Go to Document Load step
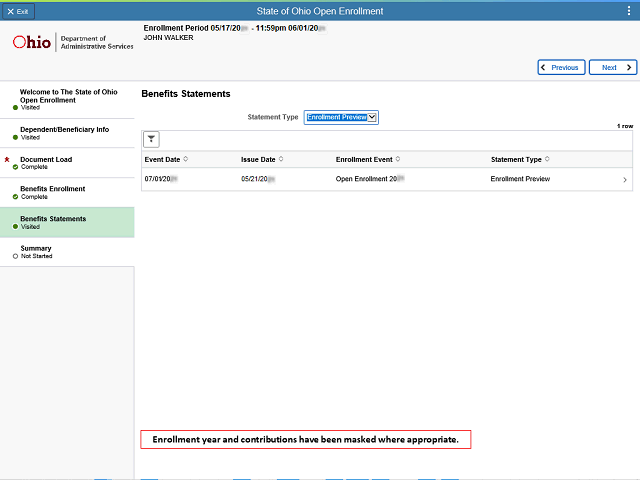Screen dimensions: 640x480 point(67,163)
